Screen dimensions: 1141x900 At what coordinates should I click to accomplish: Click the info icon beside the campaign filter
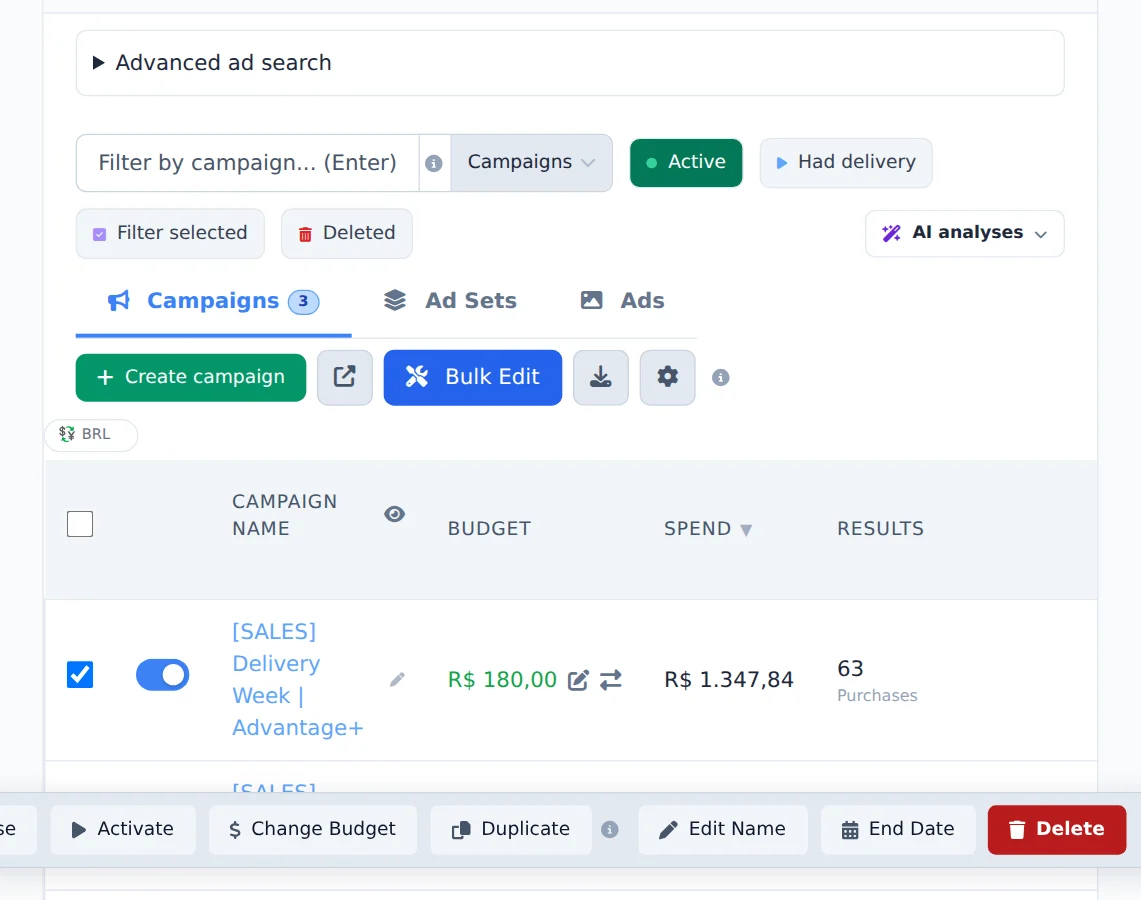434,163
